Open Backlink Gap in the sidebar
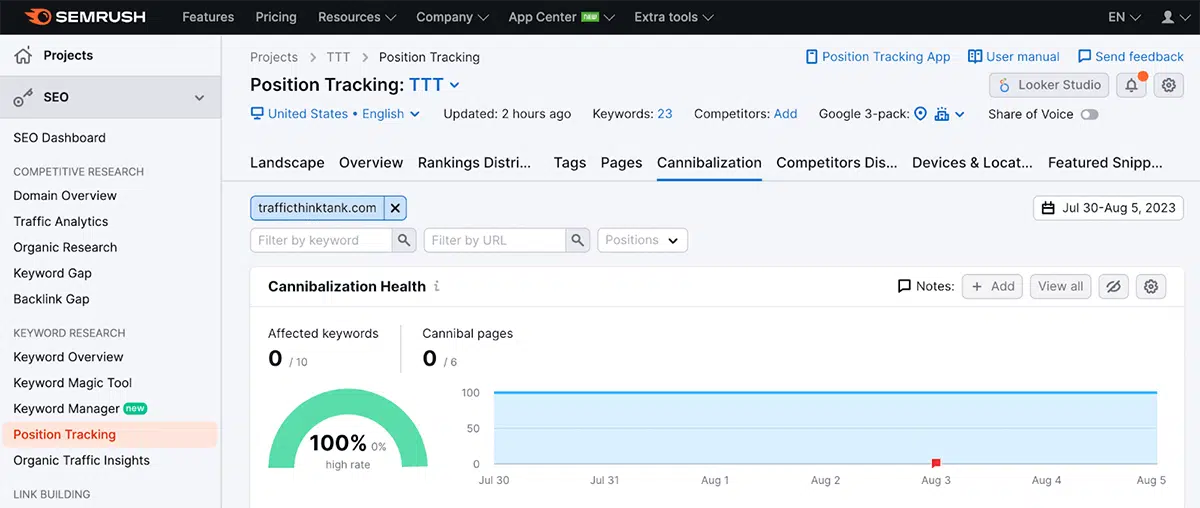This screenshot has width=1200, height=508. 51,299
